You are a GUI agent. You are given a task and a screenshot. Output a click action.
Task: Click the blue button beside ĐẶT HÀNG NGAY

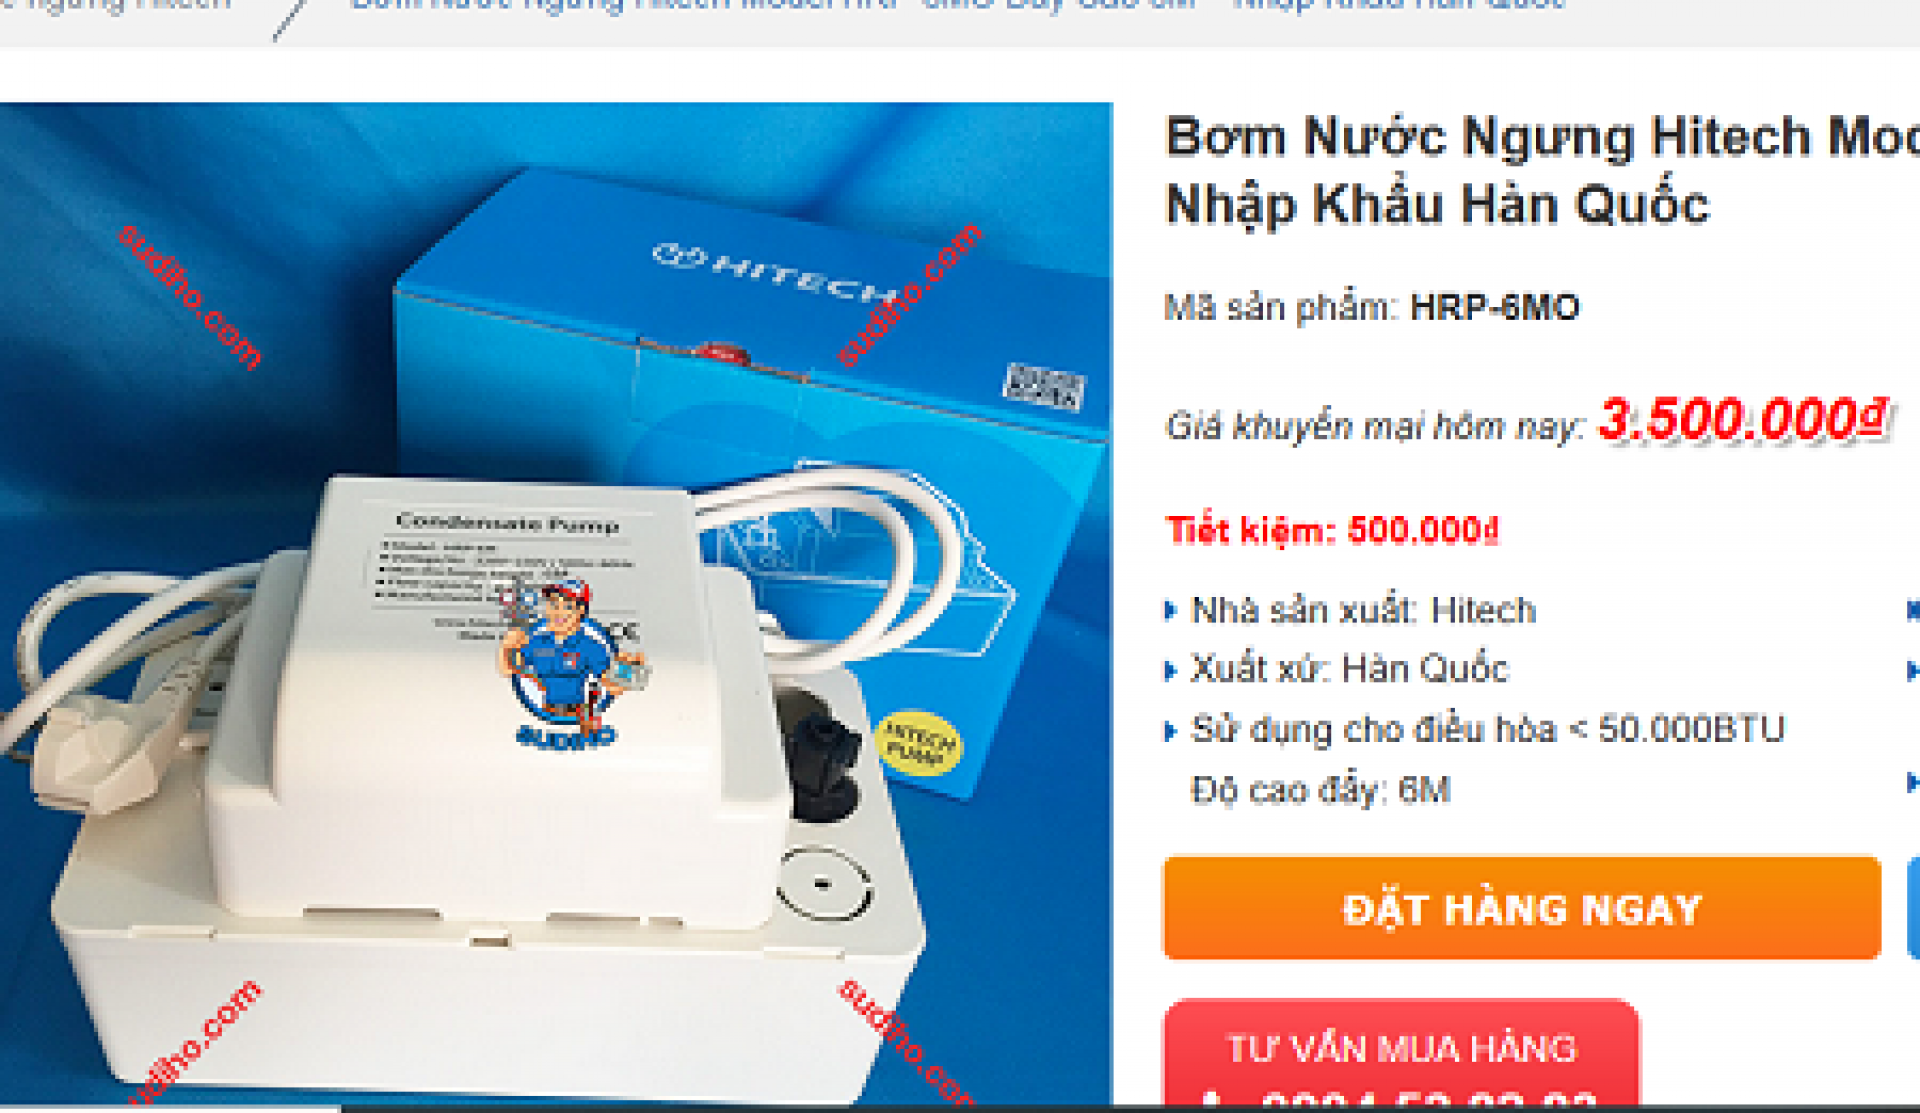(x=1913, y=908)
